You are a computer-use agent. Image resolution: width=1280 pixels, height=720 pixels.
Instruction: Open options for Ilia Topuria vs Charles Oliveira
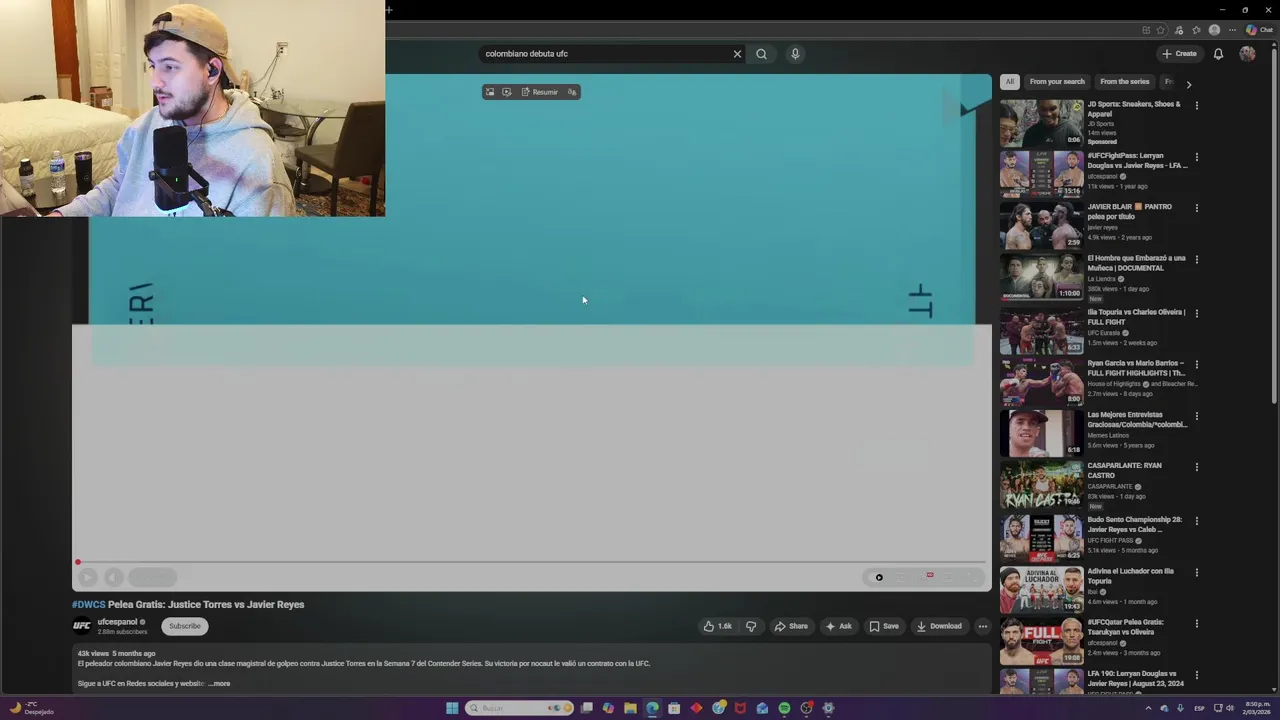1197,313
